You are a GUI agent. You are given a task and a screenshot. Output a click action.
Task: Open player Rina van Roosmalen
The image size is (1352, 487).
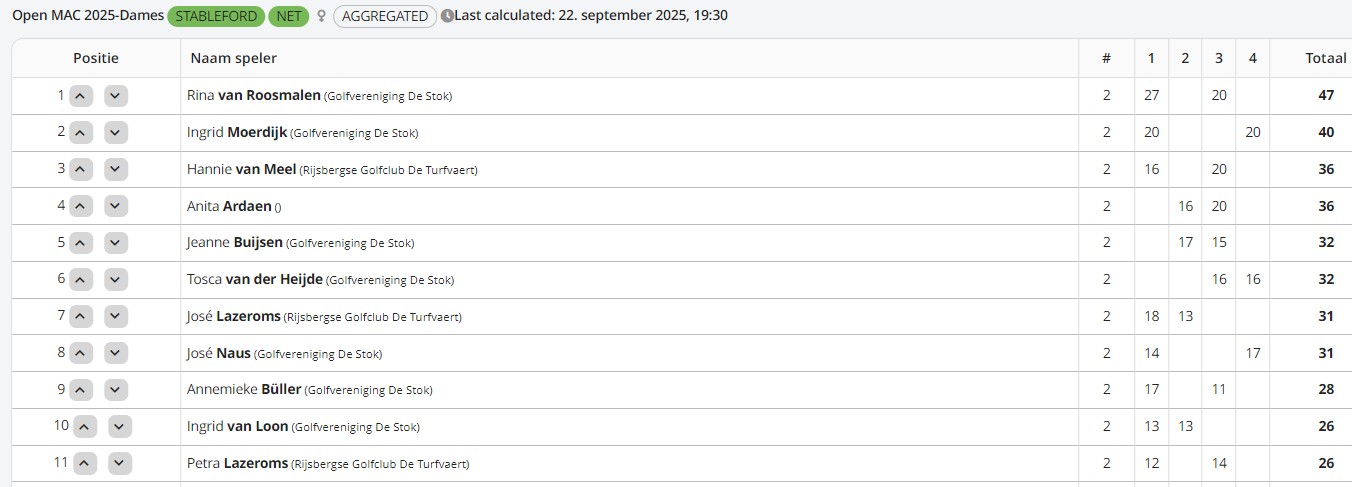click(x=254, y=96)
